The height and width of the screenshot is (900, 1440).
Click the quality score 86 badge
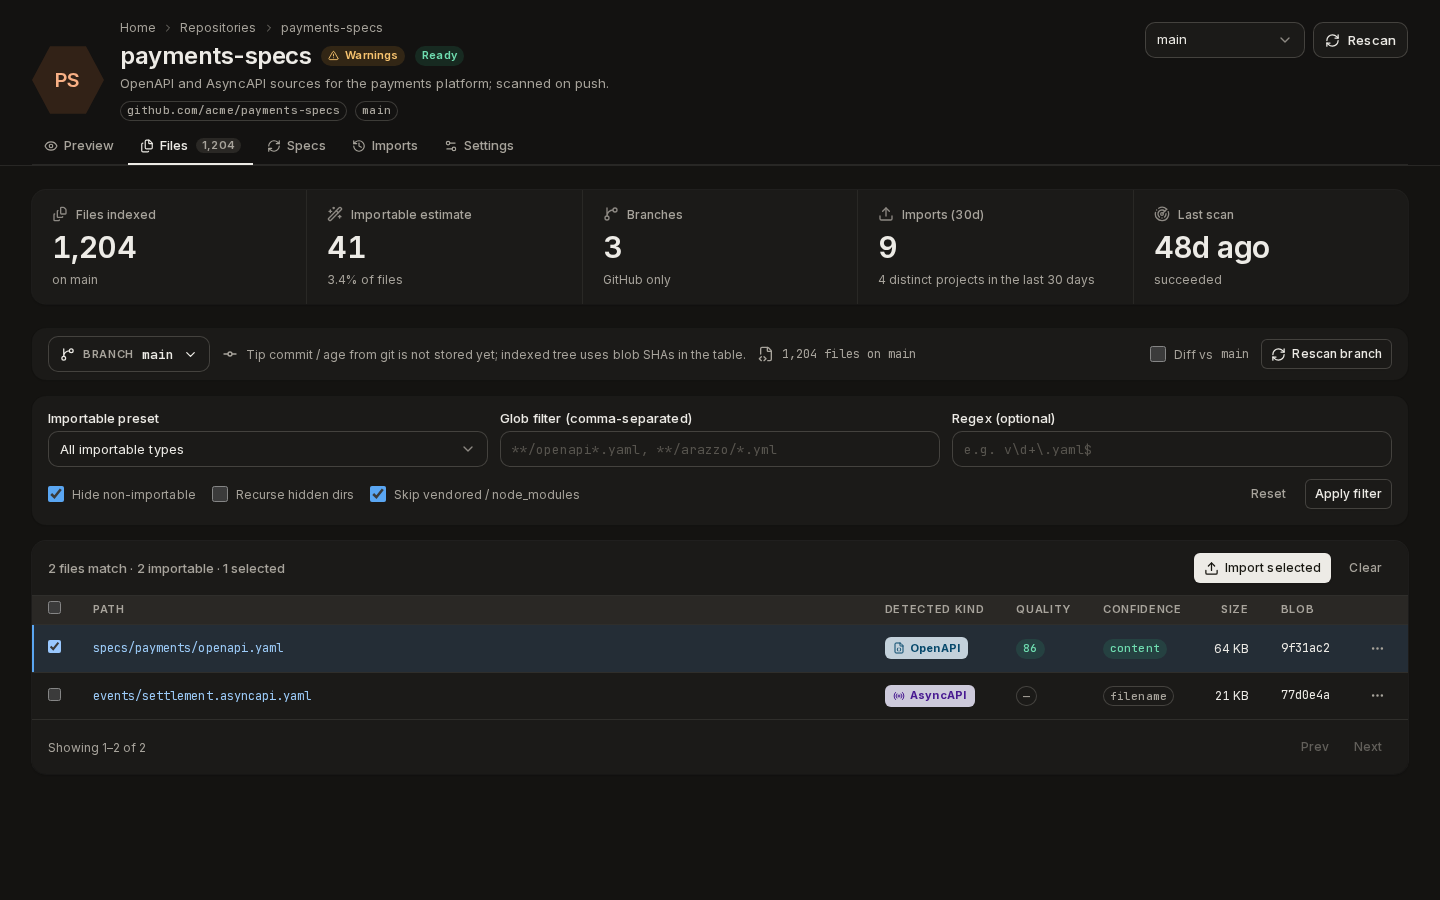(1030, 648)
